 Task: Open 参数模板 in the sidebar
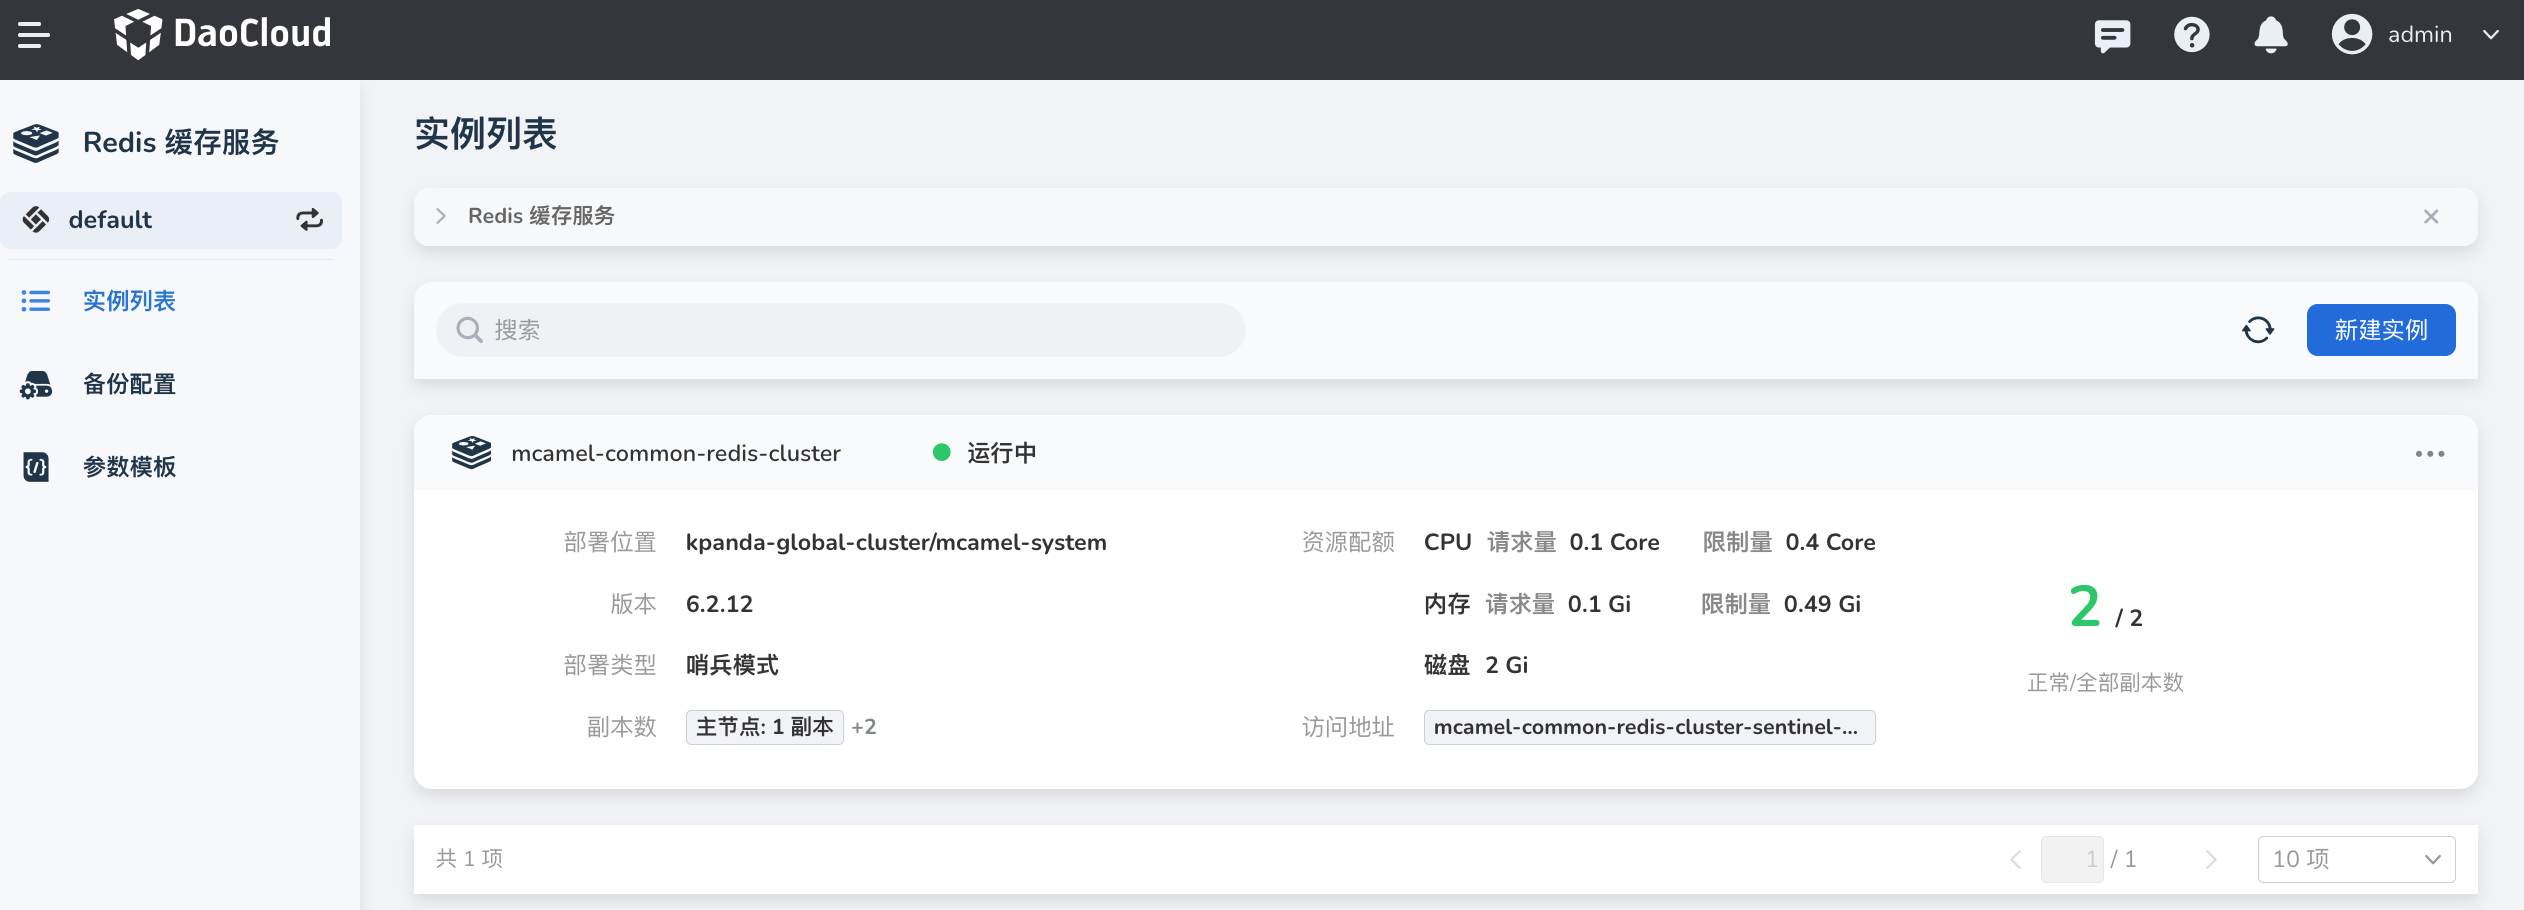pyautogui.click(x=129, y=467)
